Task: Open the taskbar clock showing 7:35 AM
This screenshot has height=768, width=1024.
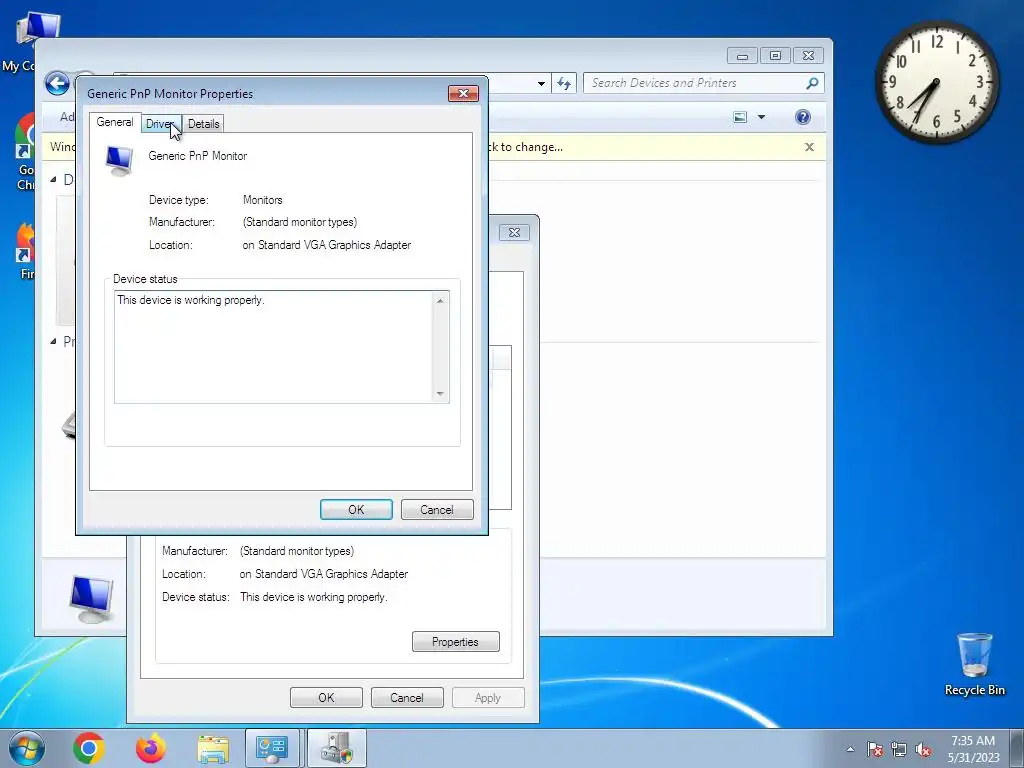Action: coord(973,749)
